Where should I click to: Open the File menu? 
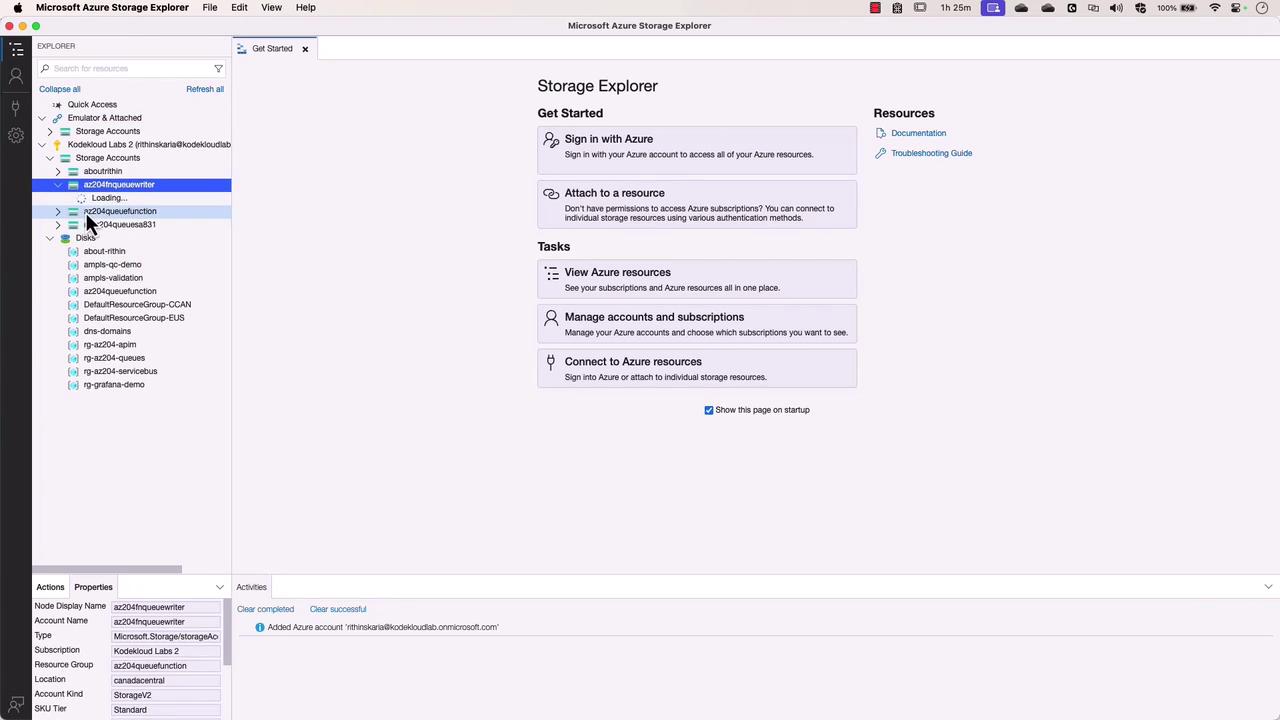210,8
